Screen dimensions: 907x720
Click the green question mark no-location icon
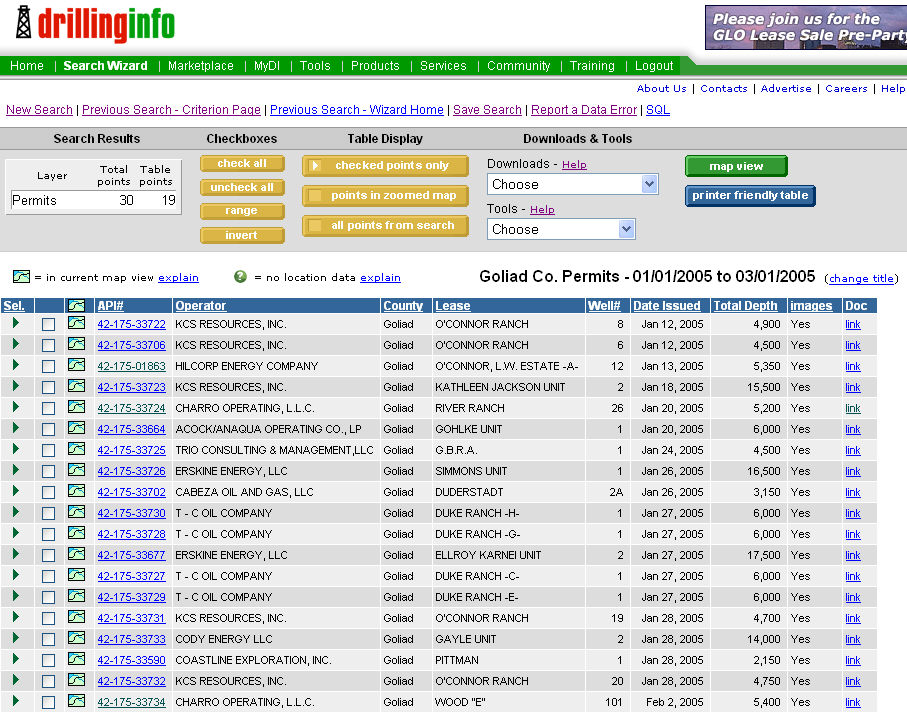(x=240, y=277)
